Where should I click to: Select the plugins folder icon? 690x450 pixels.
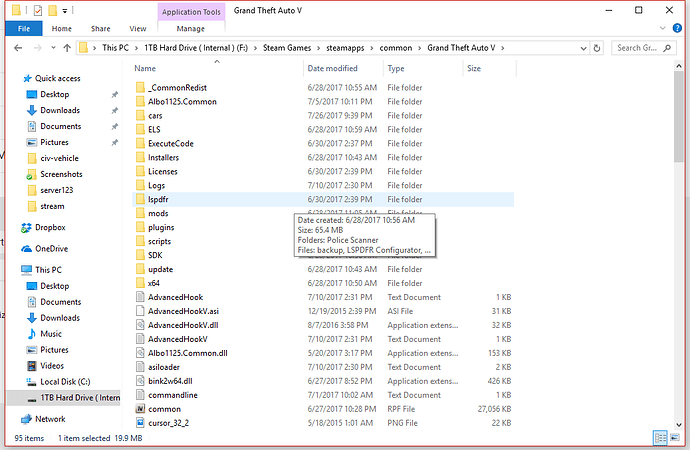[140, 227]
